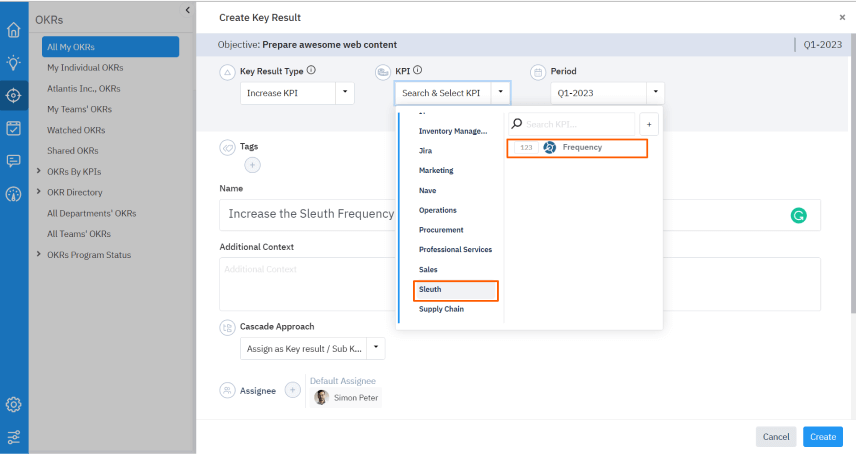856x454 pixels.
Task: Click Simon Peter's avatar
Action: pyautogui.click(x=321, y=398)
